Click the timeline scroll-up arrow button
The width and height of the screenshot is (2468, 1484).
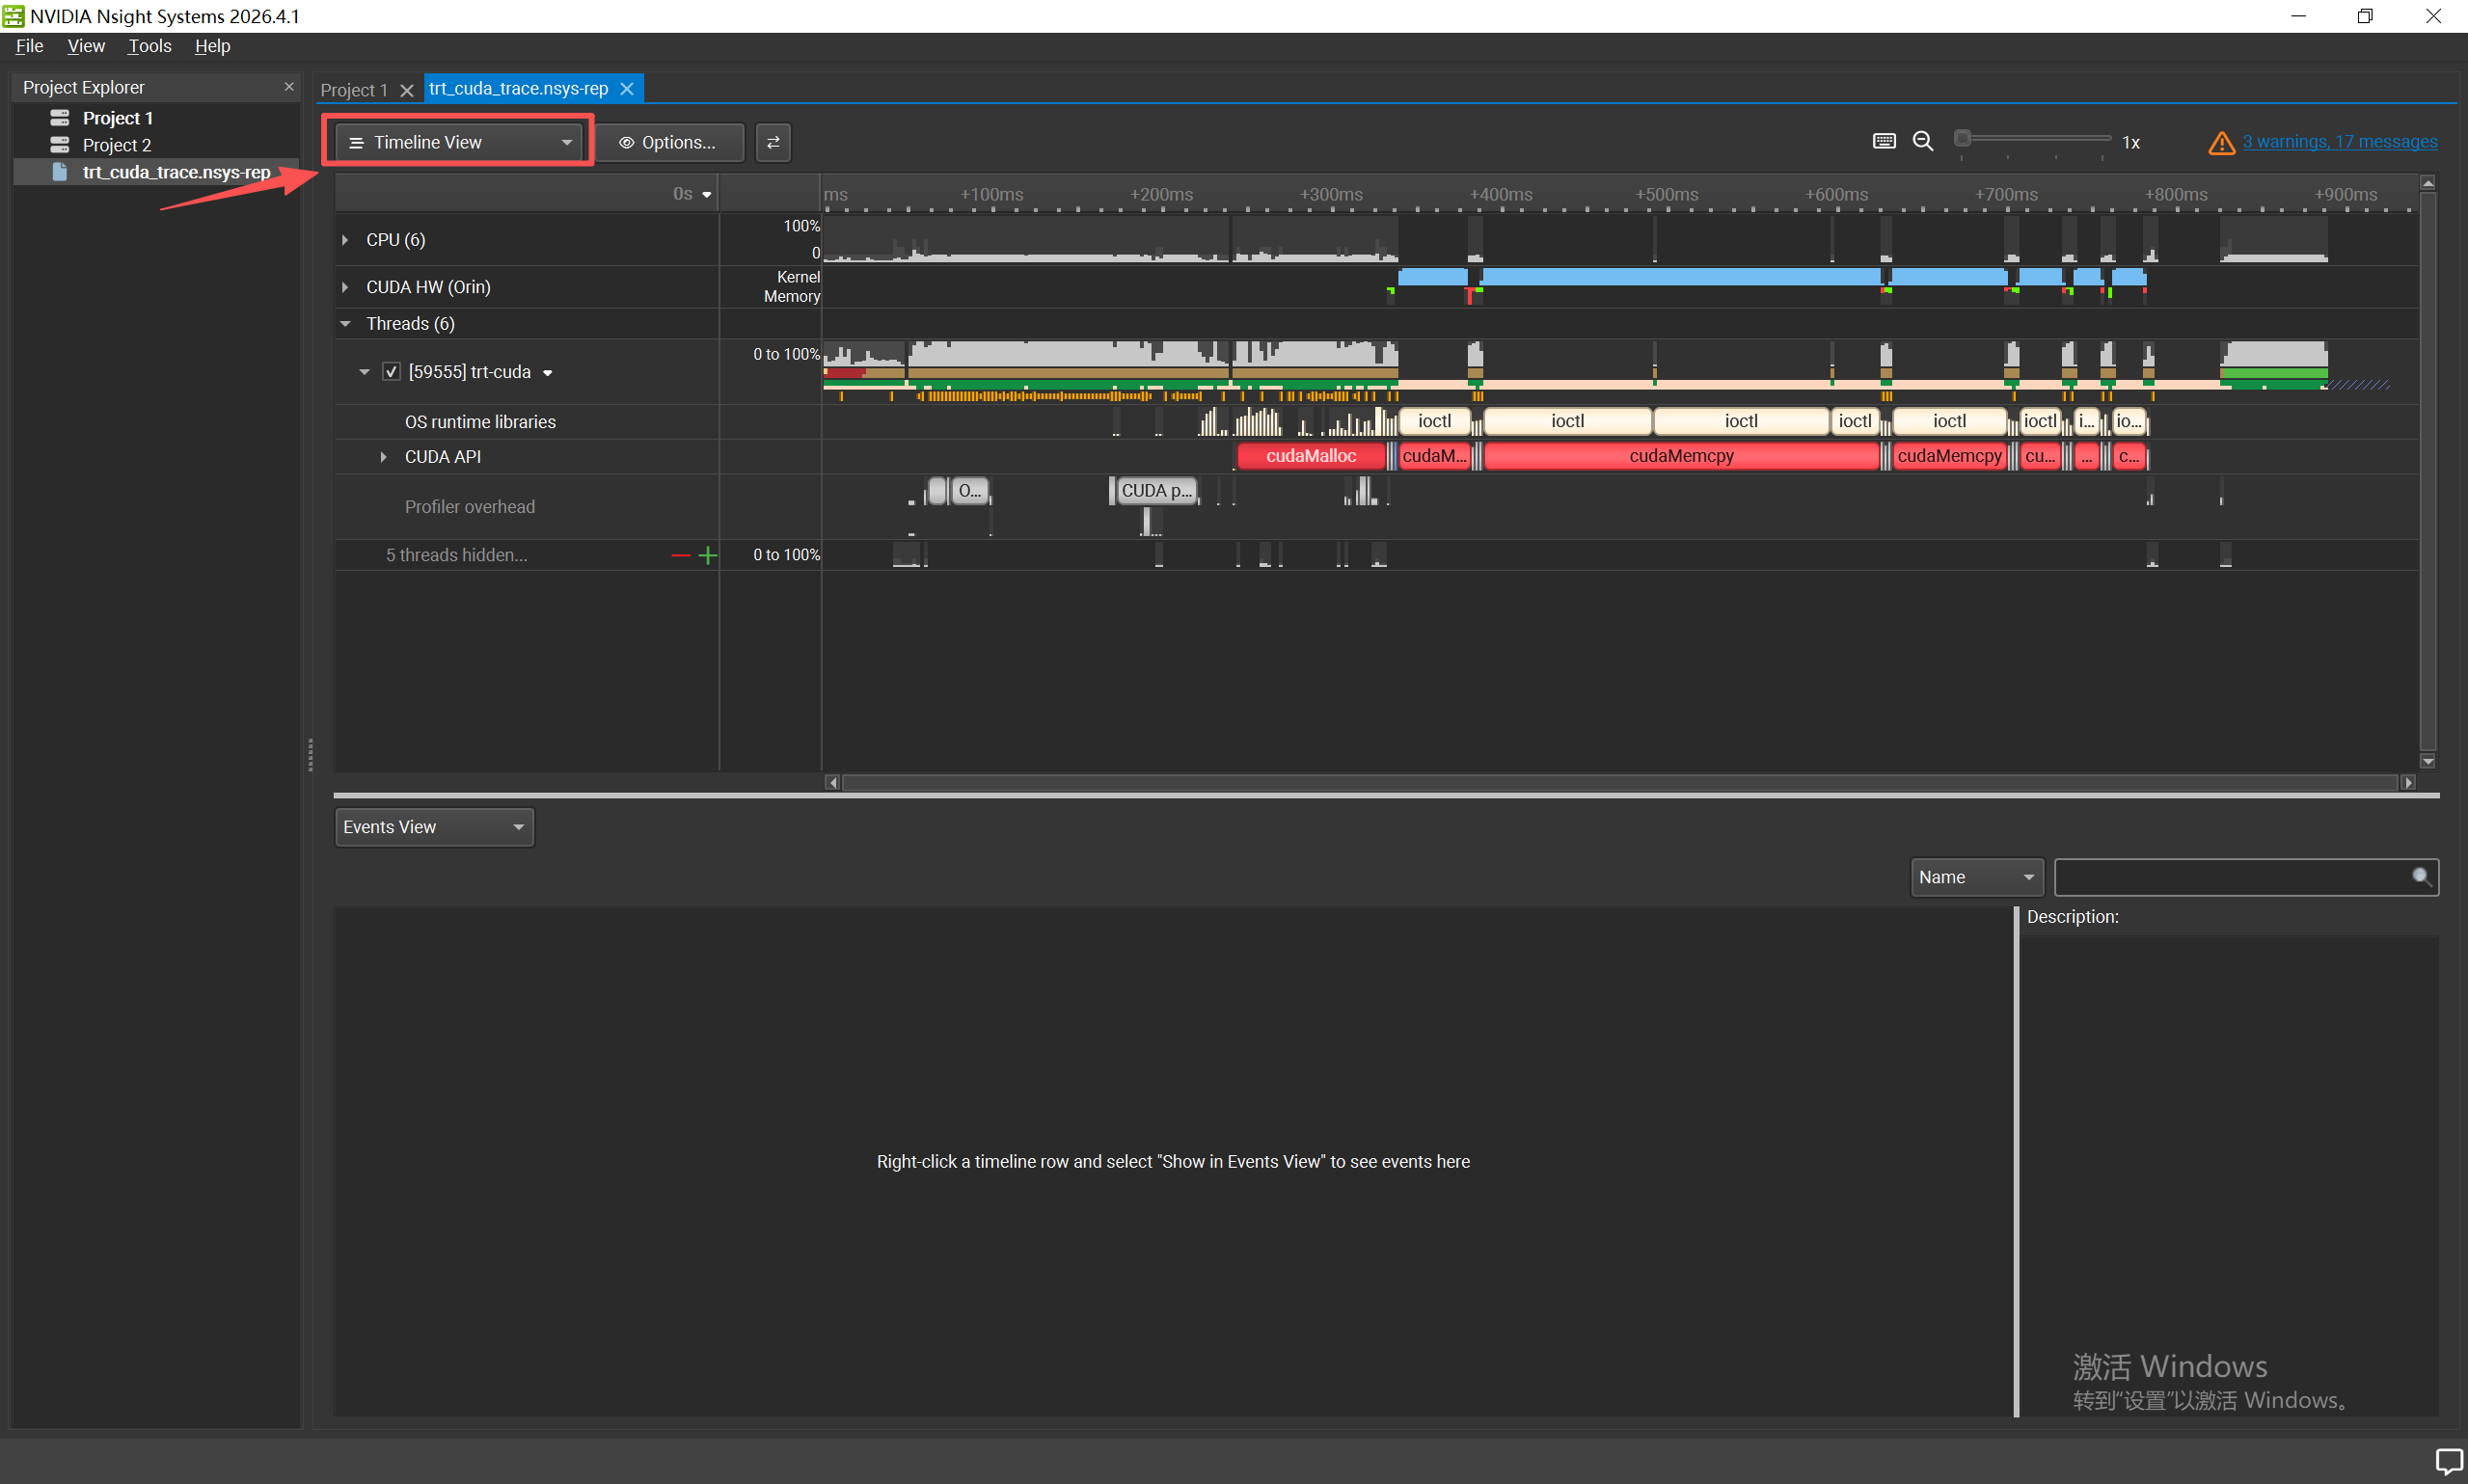coord(2427,183)
